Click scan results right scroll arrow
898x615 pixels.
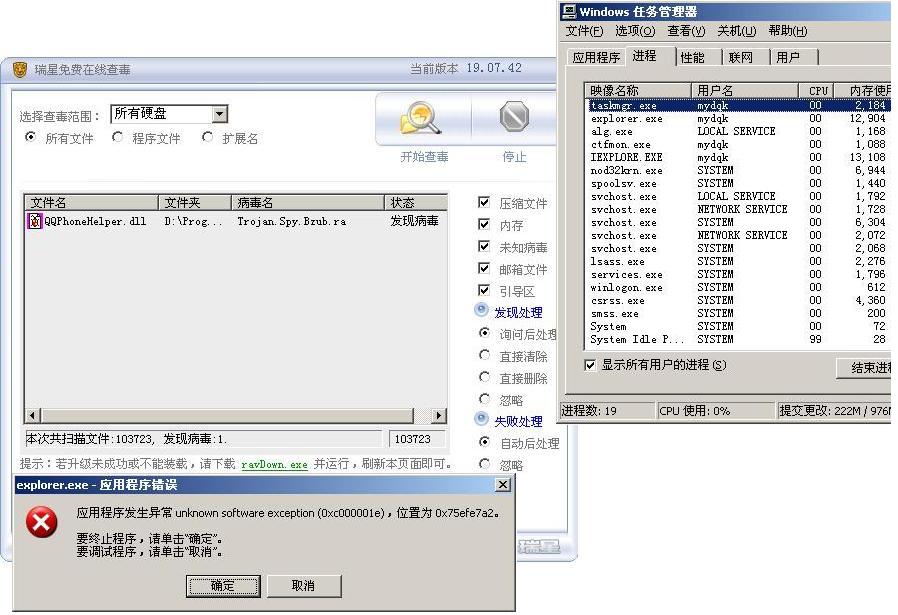(439, 416)
